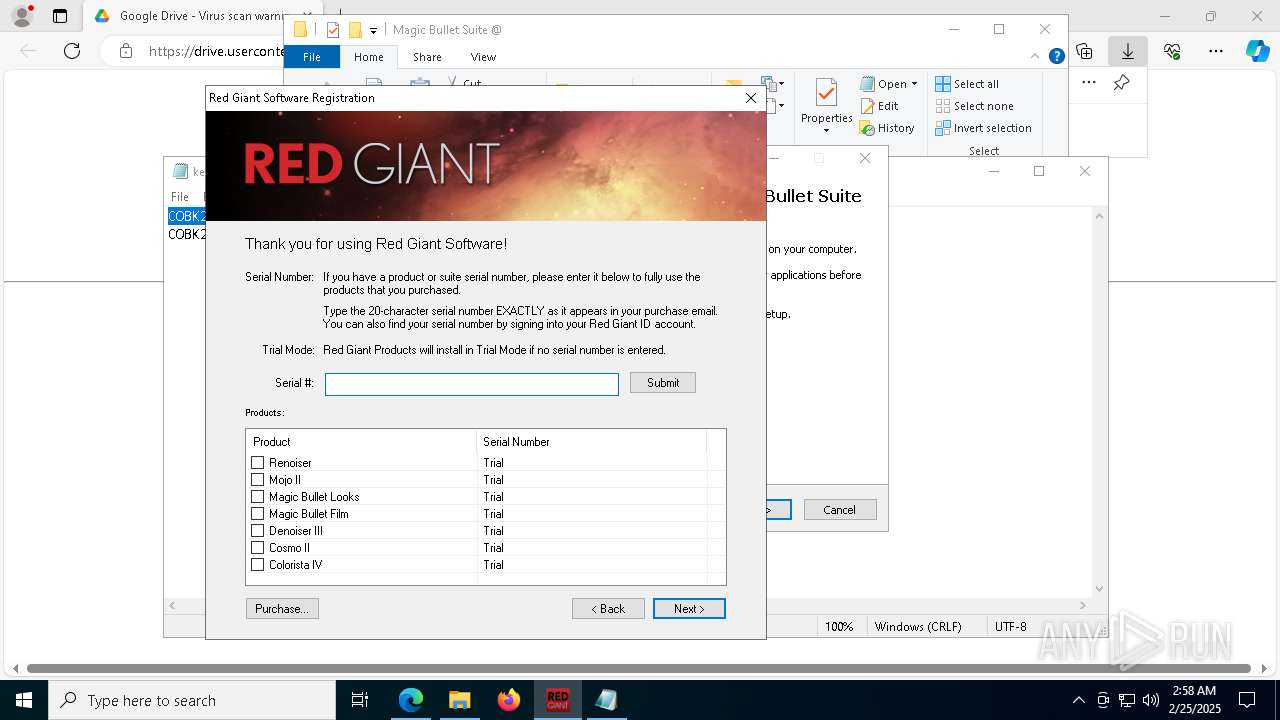This screenshot has width=1280, height=720.
Task: Choose Select none in the ribbon
Action: click(x=975, y=106)
